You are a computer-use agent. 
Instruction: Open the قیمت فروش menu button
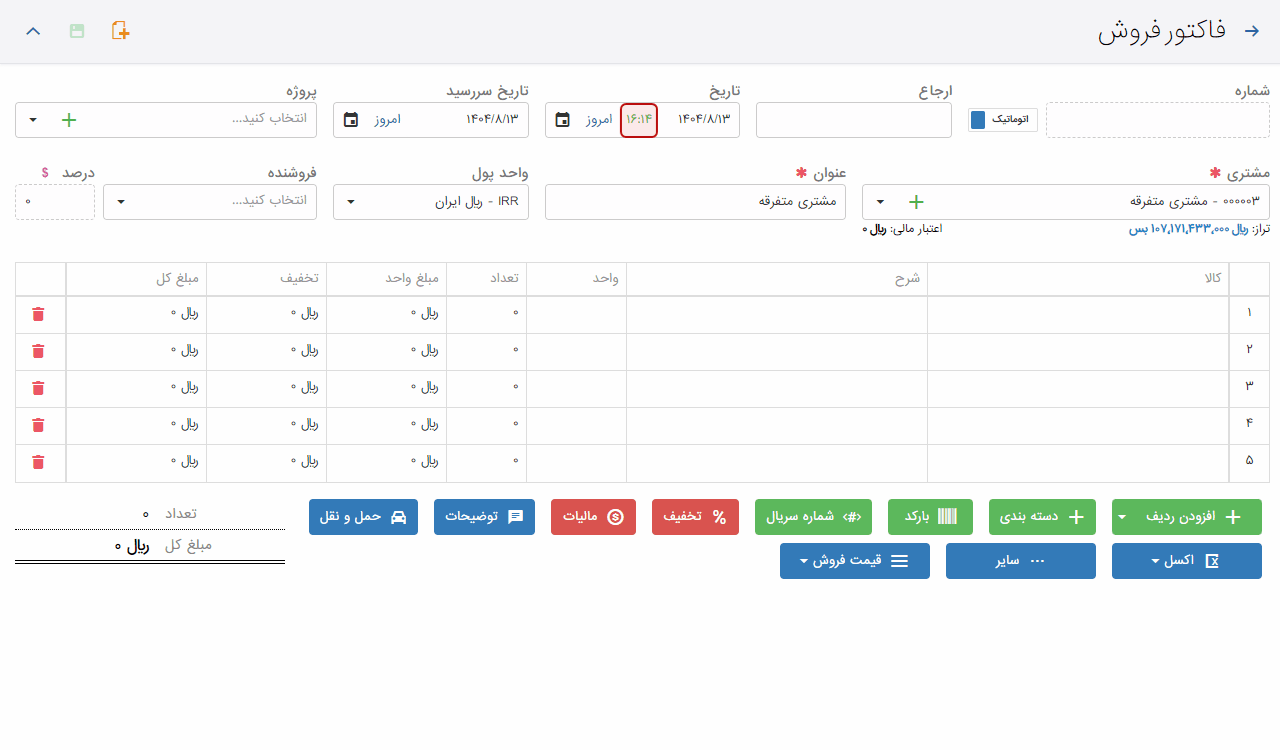point(854,561)
